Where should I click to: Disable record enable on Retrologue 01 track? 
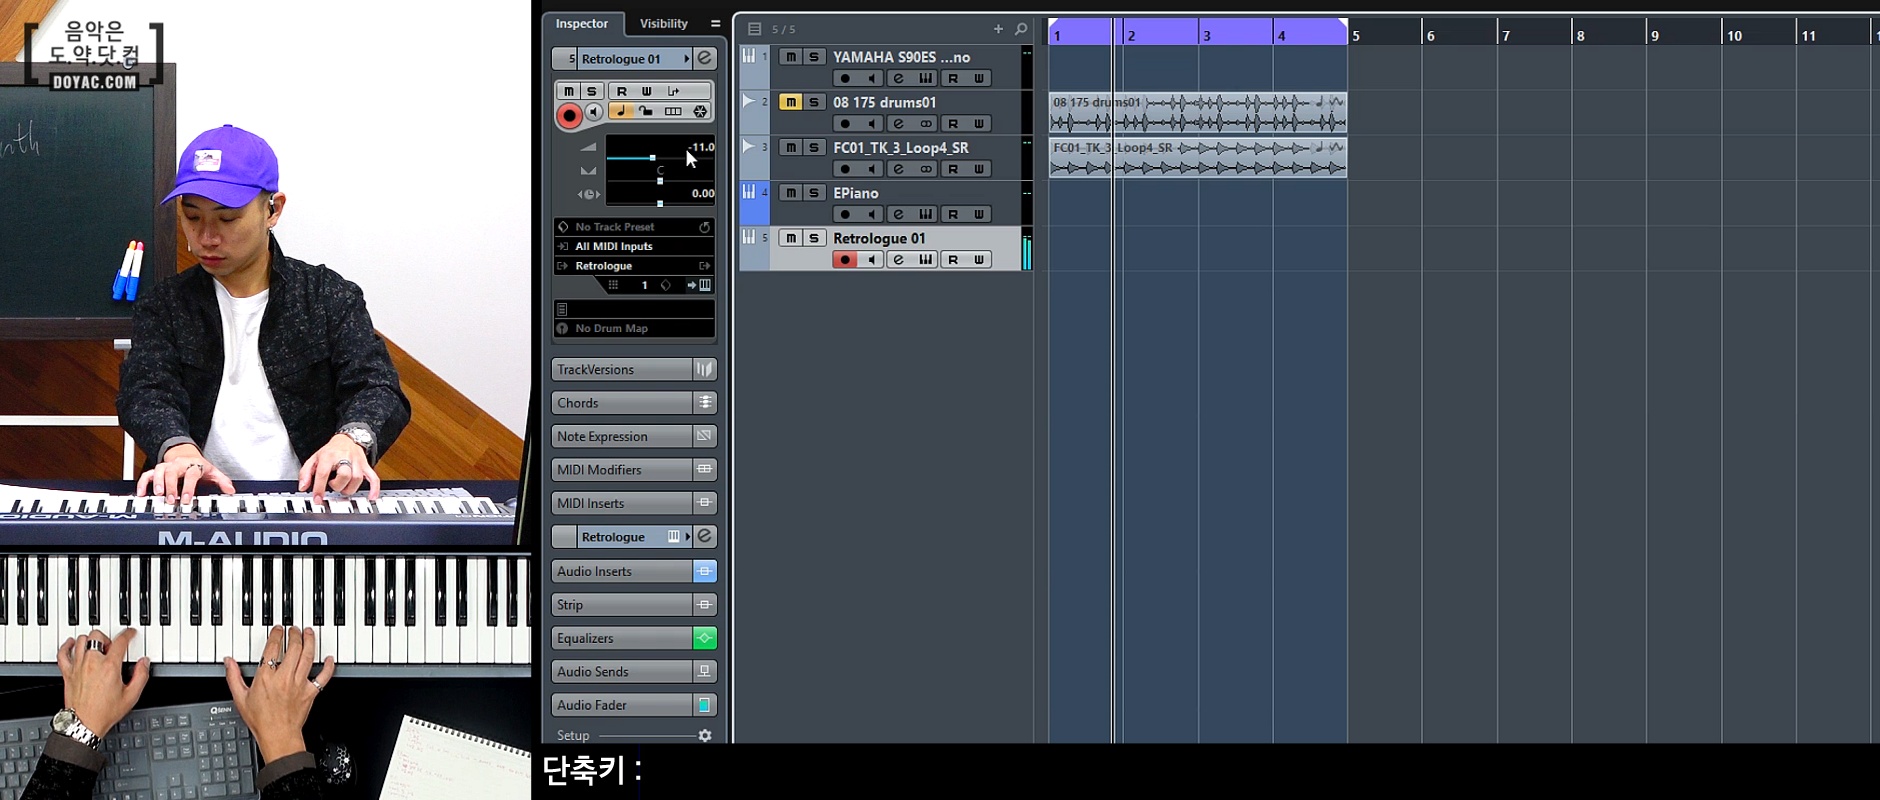[845, 260]
